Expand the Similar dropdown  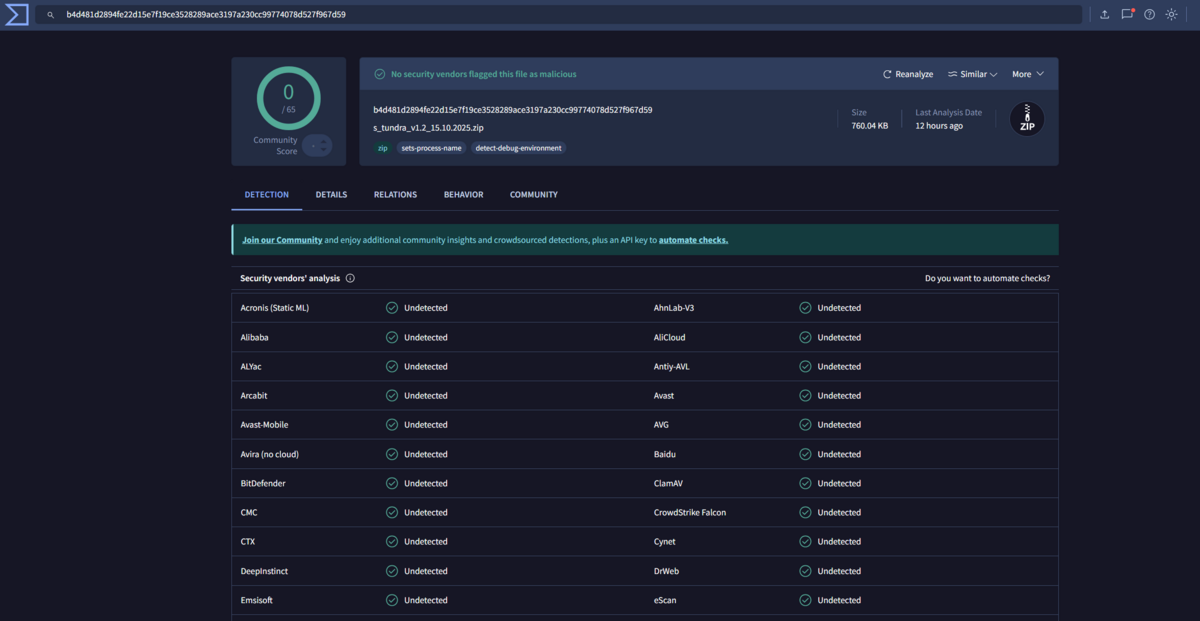coord(973,74)
